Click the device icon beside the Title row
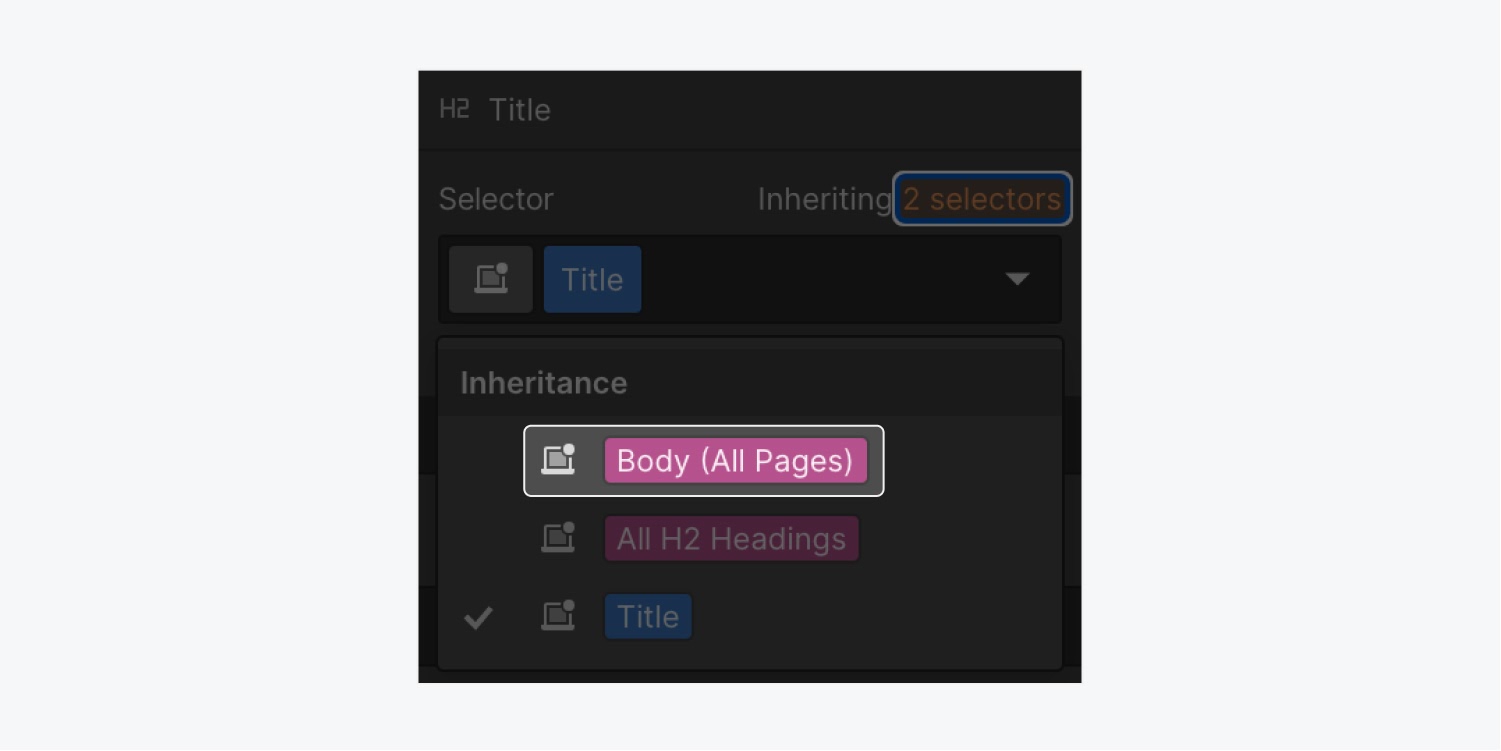 coord(558,616)
